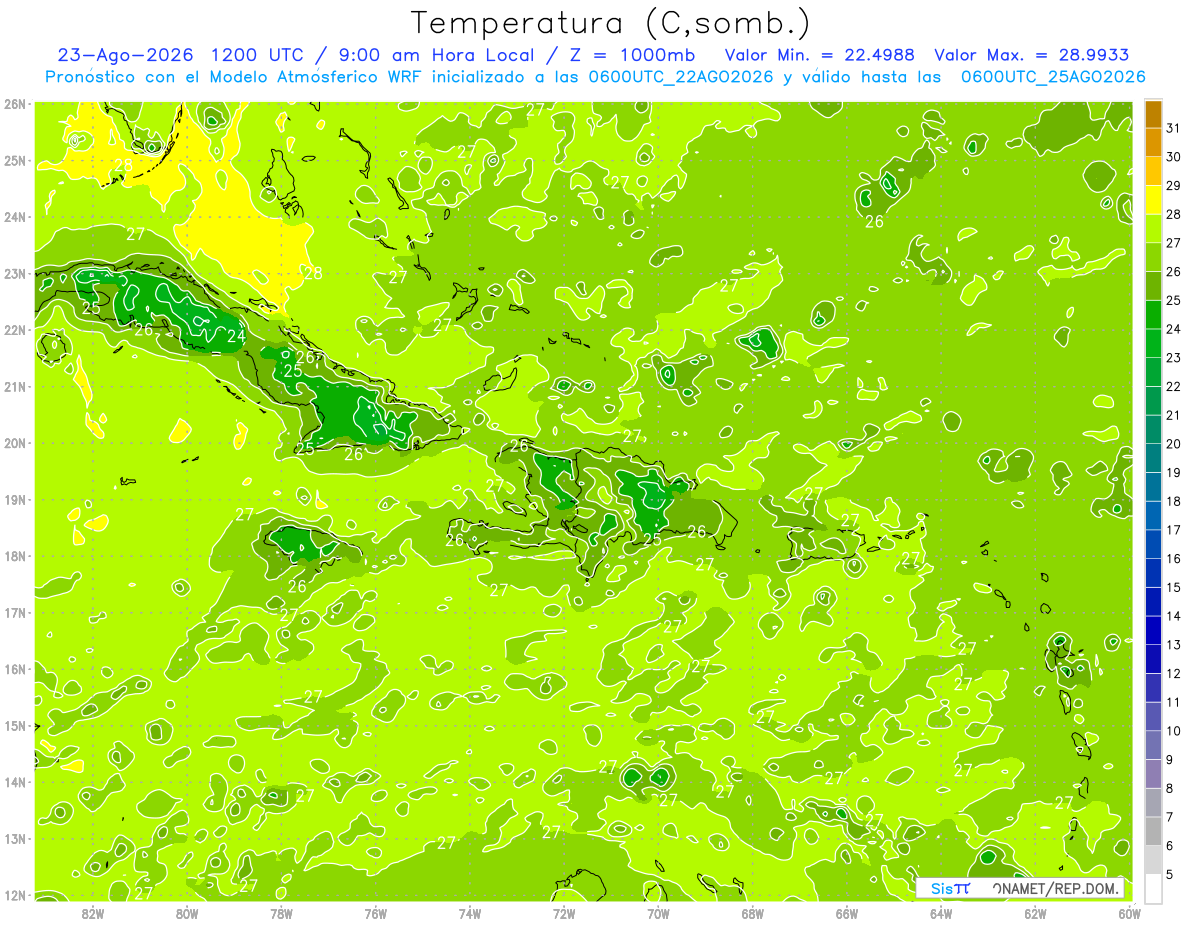This screenshot has height=927, width=1200.
Task: Click the "Valor Min. = 22.4988" value
Action: click(821, 55)
